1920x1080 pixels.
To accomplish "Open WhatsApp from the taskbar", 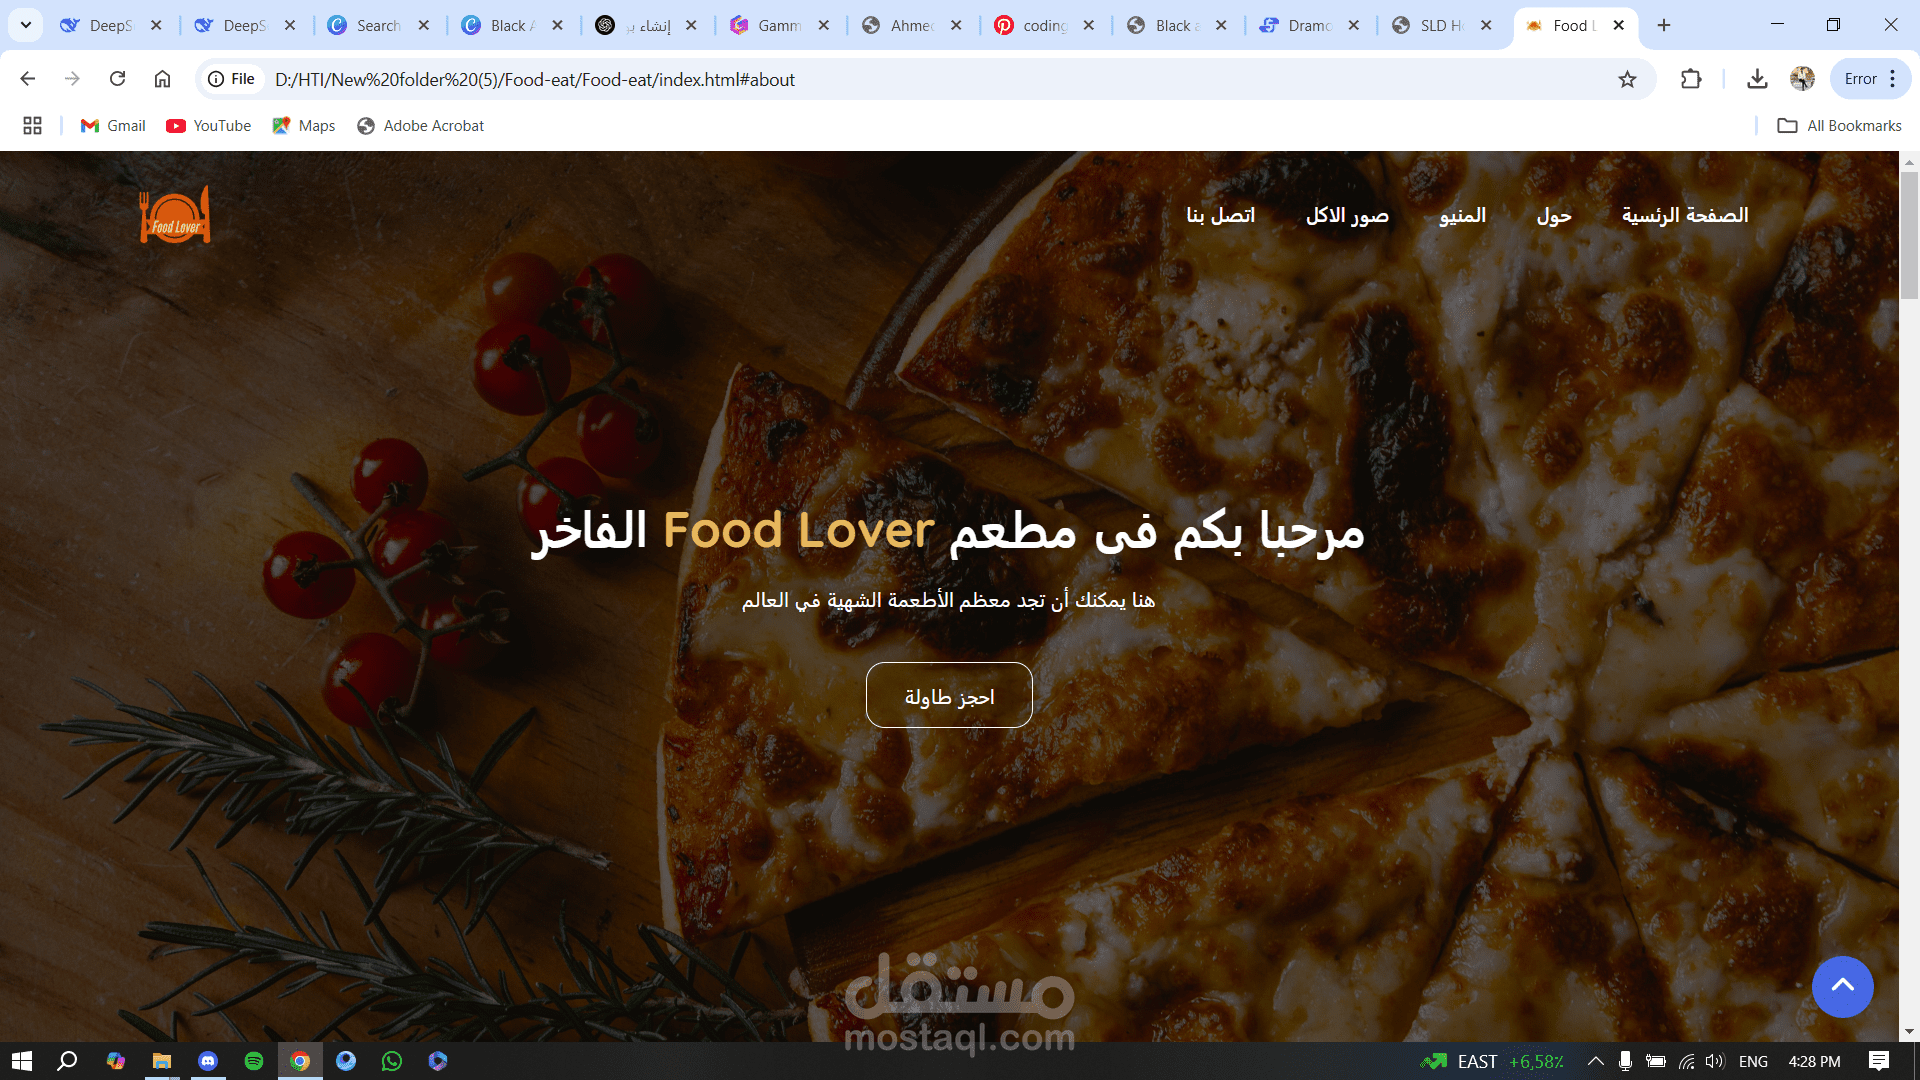I will point(392,1061).
